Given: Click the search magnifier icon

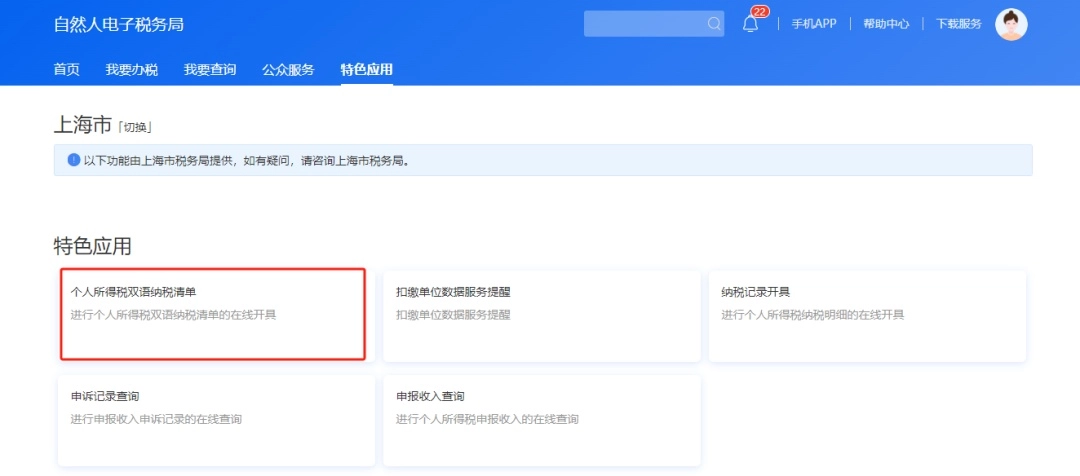Looking at the screenshot, I should tap(714, 24).
